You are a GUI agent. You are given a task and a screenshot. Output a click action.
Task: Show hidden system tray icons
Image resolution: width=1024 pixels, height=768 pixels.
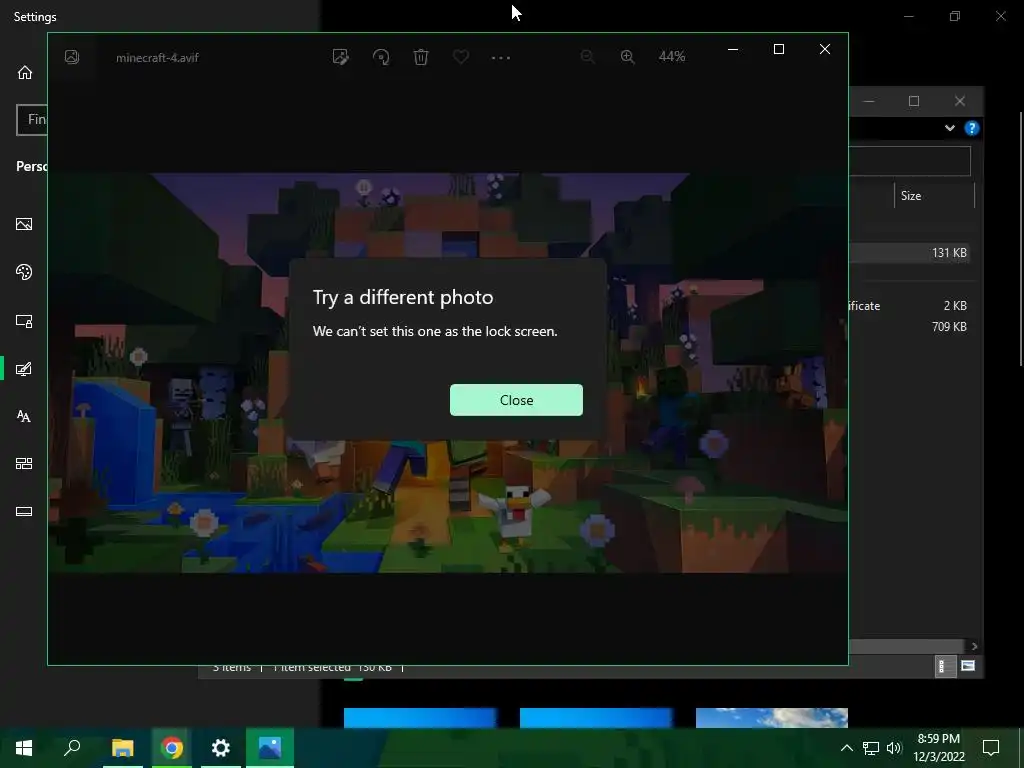(846, 748)
